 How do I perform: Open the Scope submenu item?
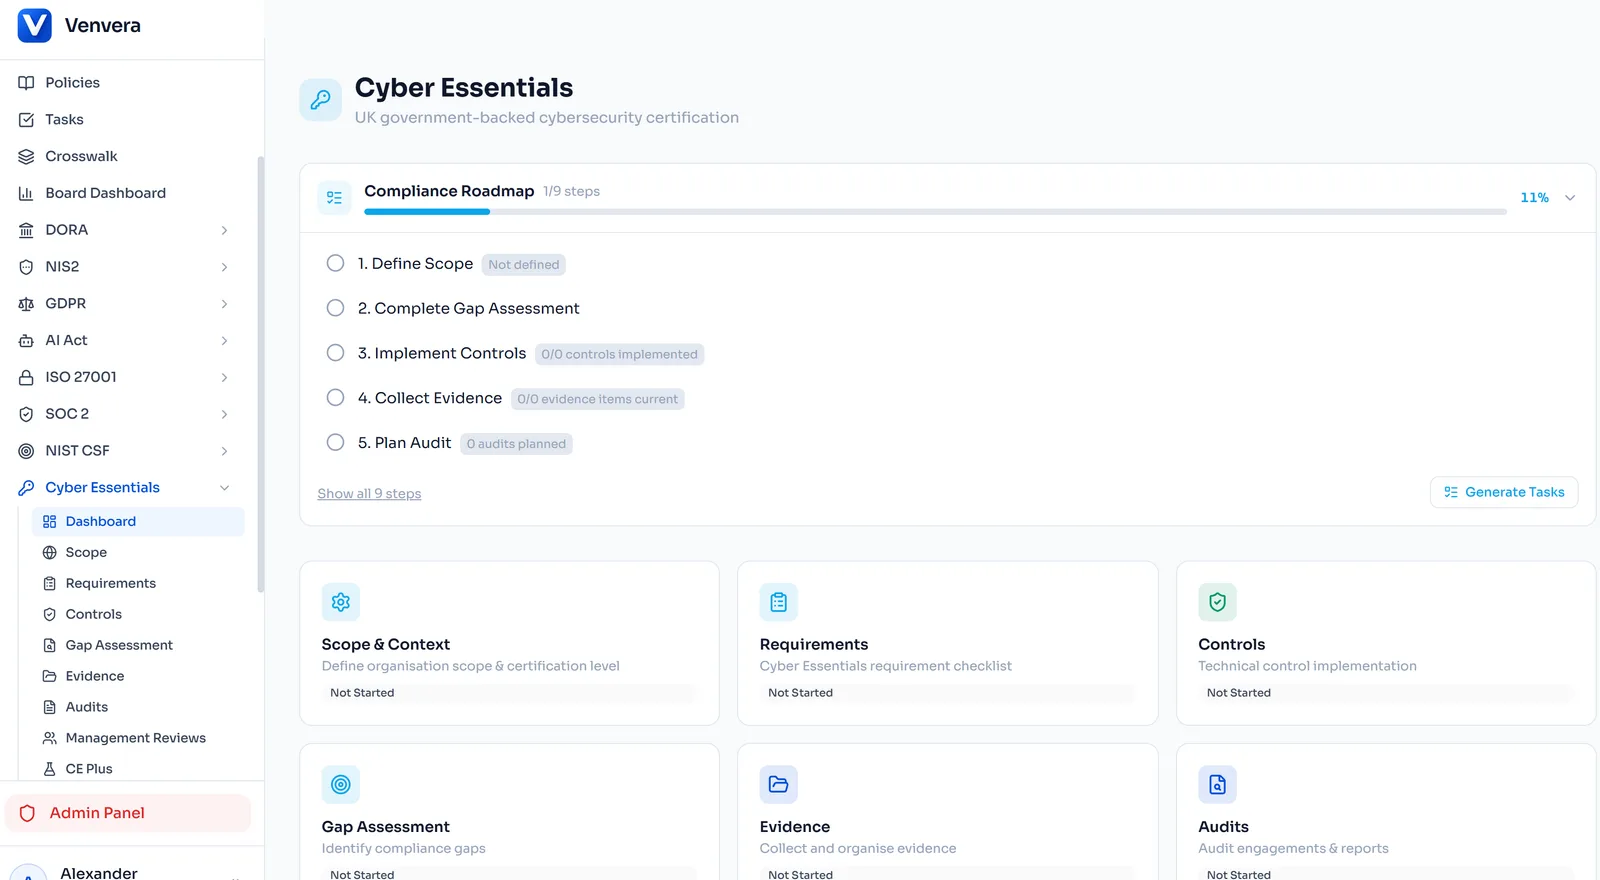(x=138, y=552)
